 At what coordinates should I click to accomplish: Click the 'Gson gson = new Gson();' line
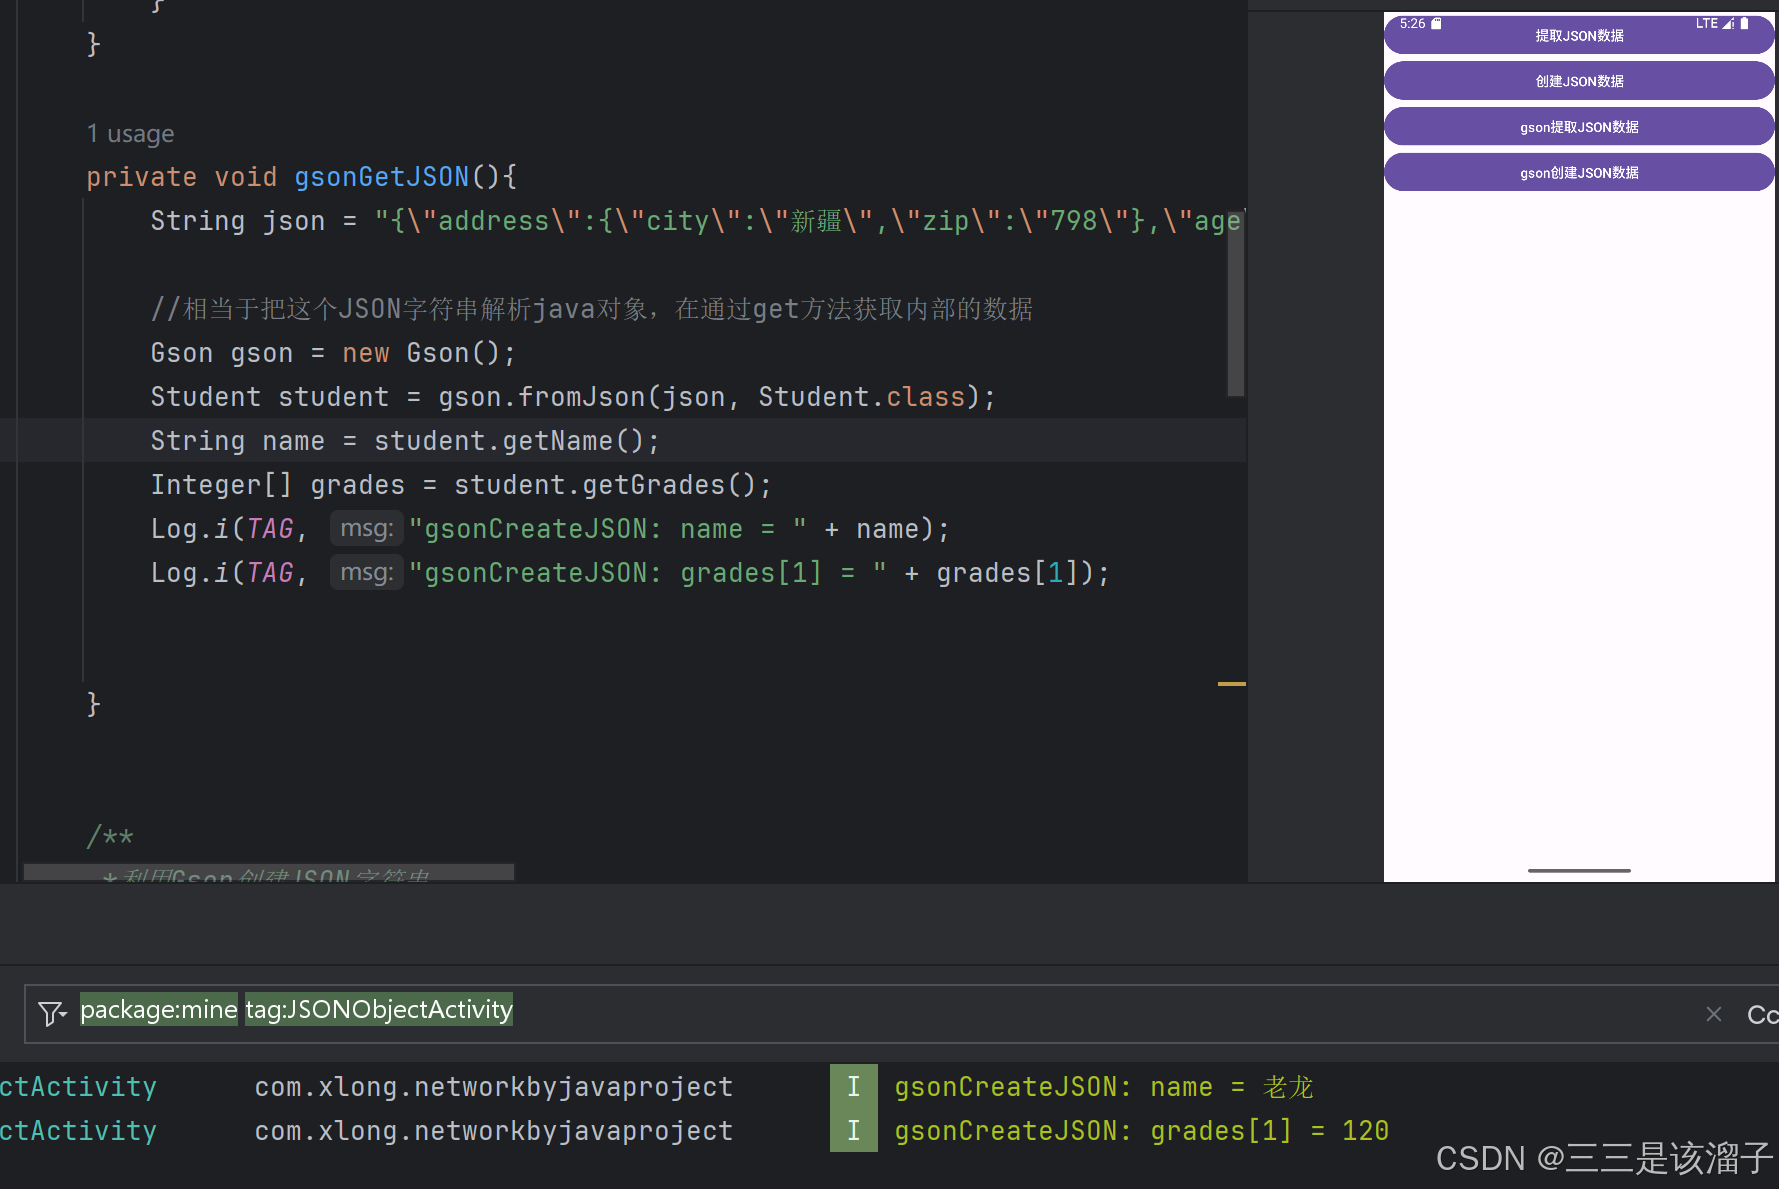pyautogui.click(x=333, y=353)
